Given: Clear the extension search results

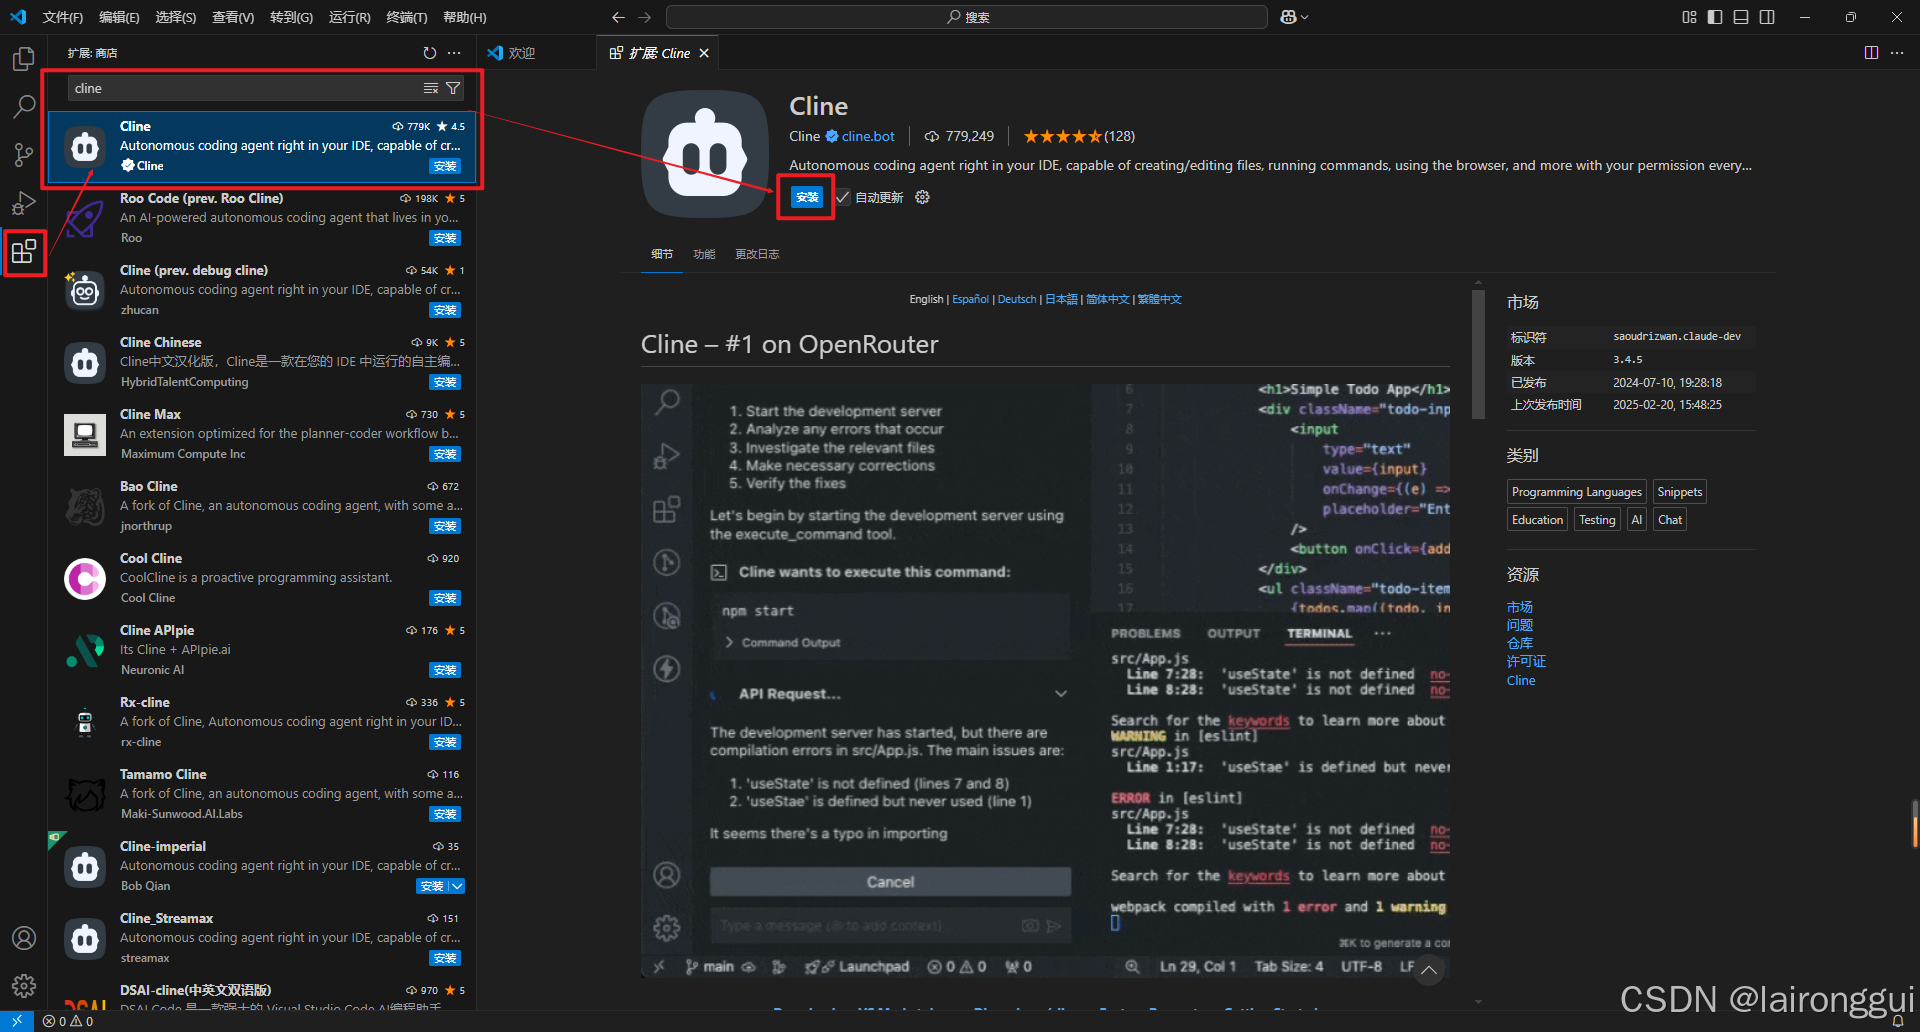Looking at the screenshot, I should 431,88.
